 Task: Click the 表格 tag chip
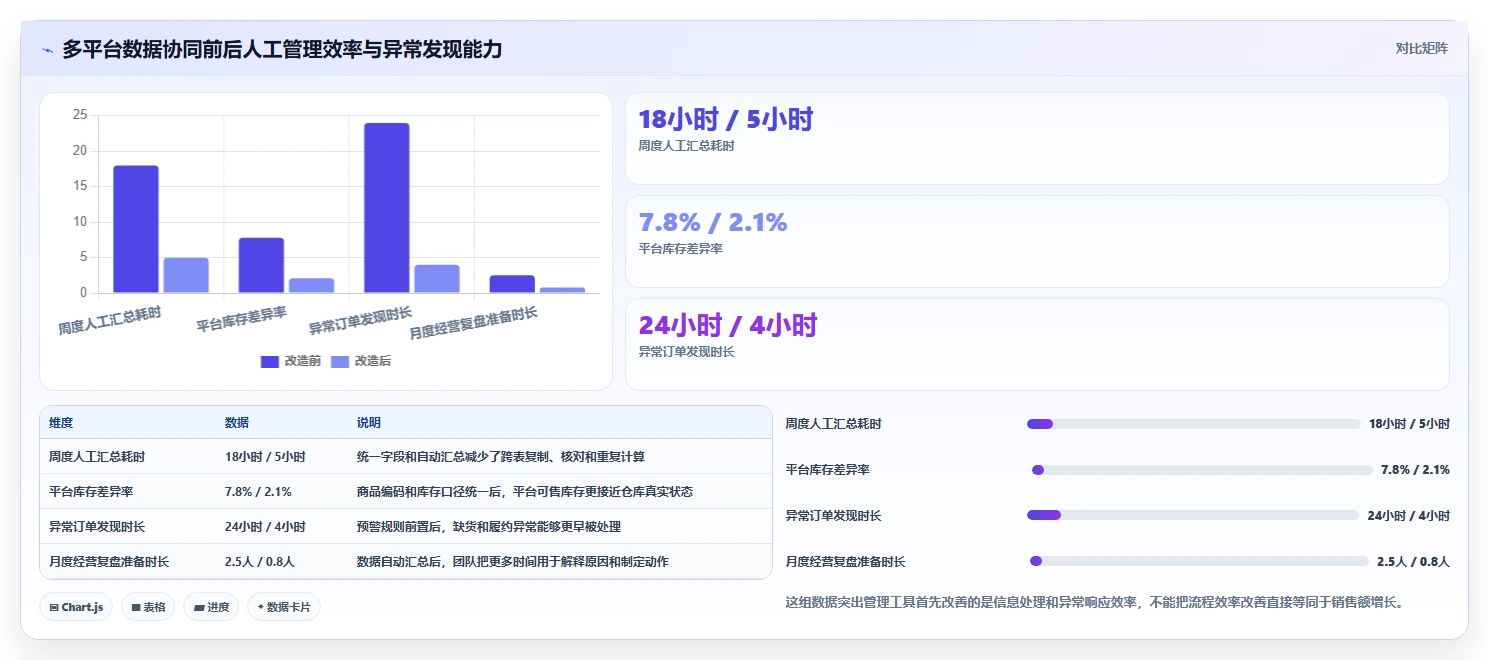click(149, 607)
